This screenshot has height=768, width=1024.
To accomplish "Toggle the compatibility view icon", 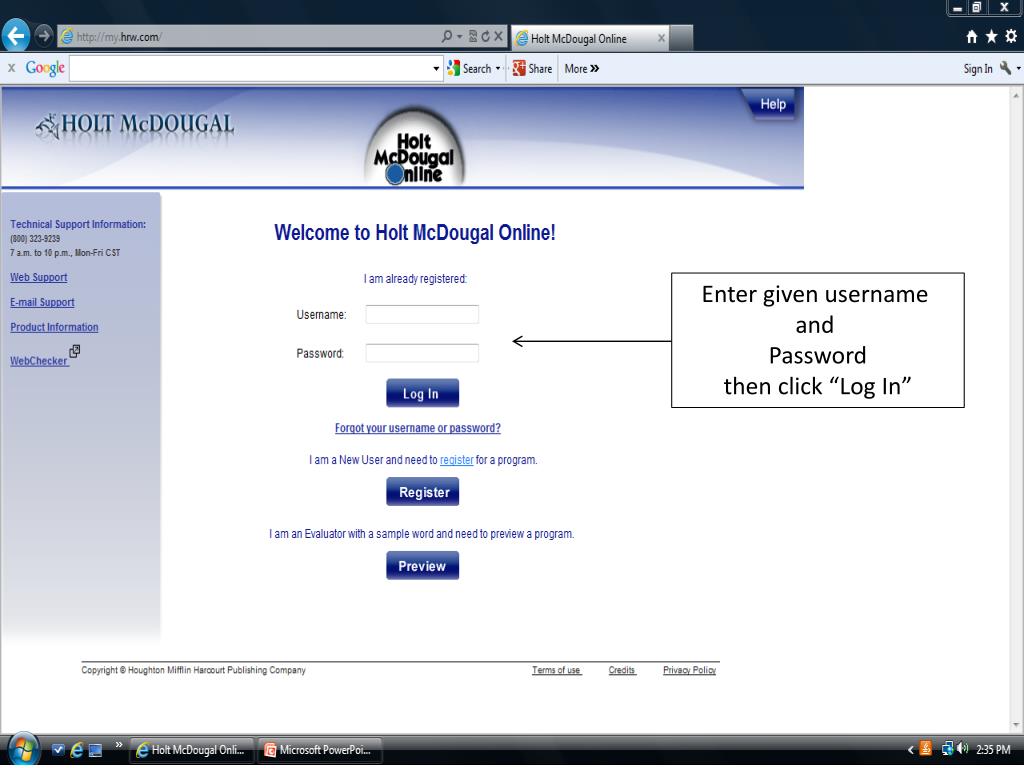I will [473, 37].
